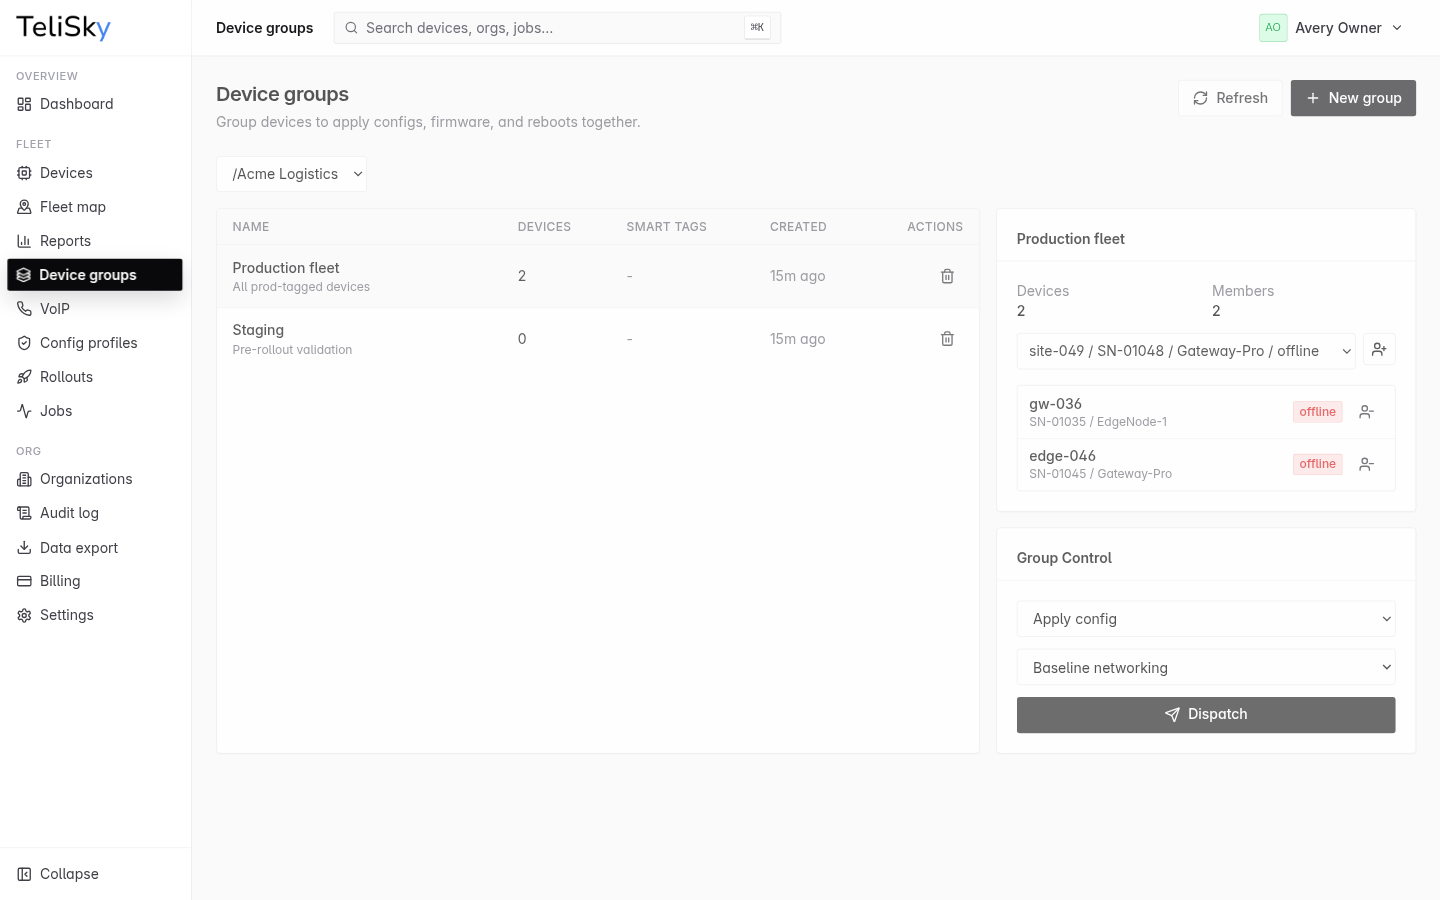
Task: Open the Baseline networking profile dropdown
Action: click(x=1206, y=667)
